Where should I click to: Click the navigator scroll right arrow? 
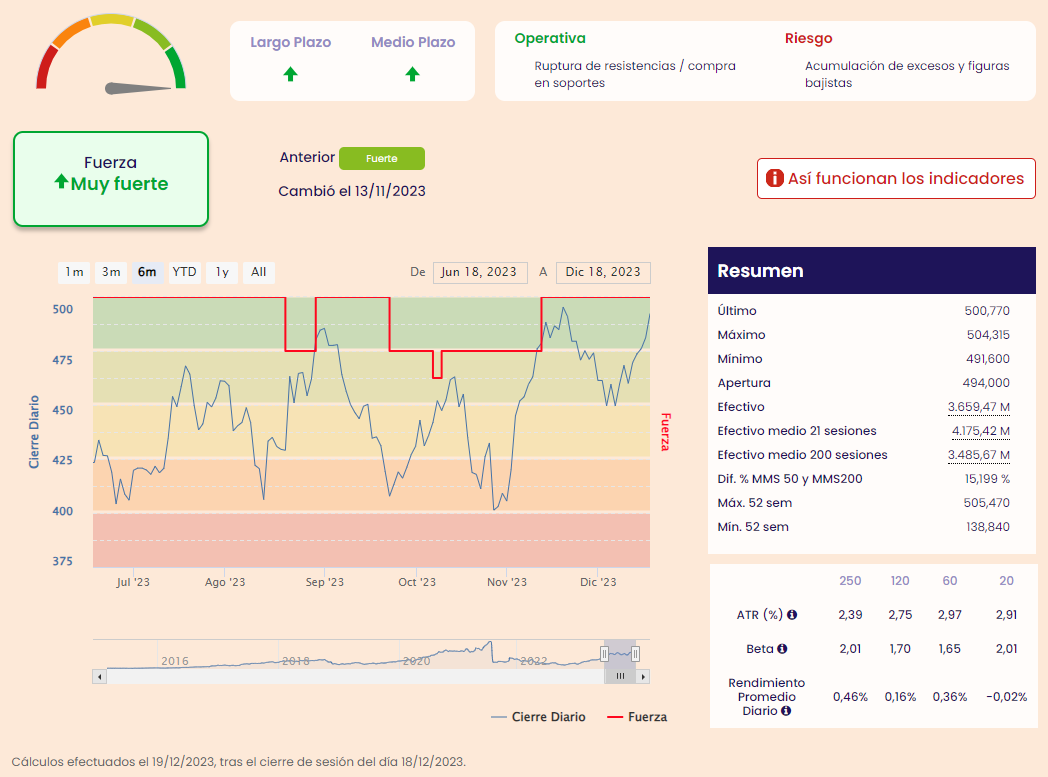coord(643,677)
